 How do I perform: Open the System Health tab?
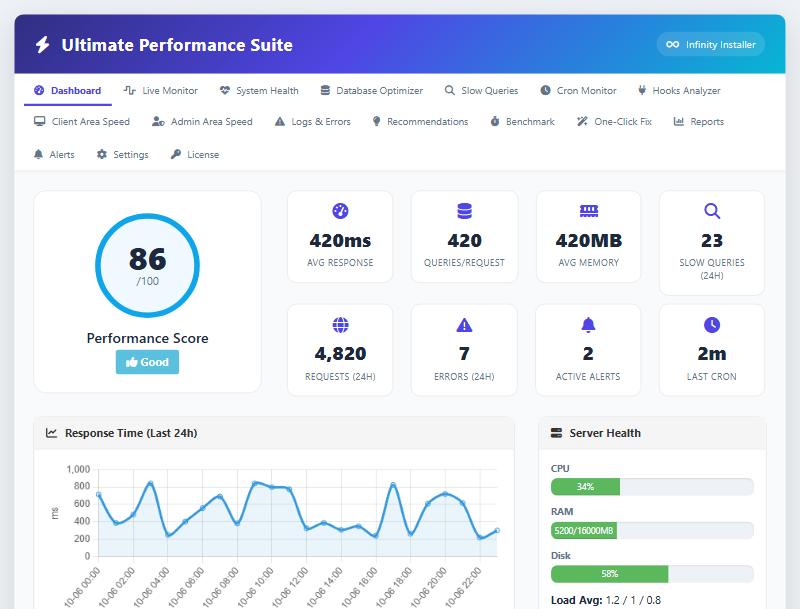(x=259, y=91)
